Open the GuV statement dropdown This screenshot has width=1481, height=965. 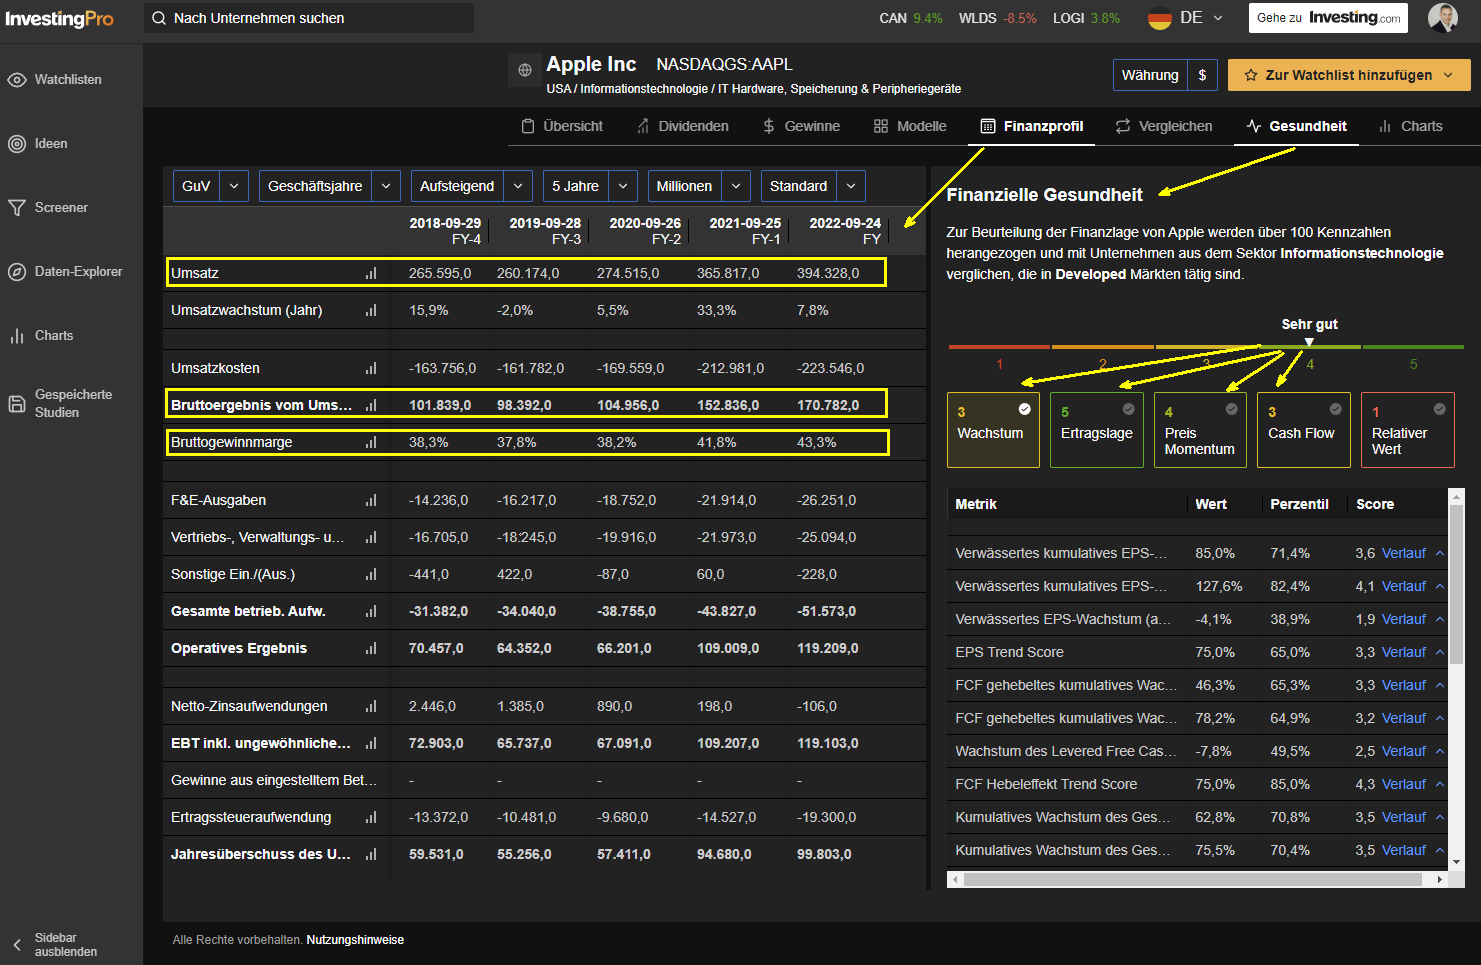click(211, 186)
